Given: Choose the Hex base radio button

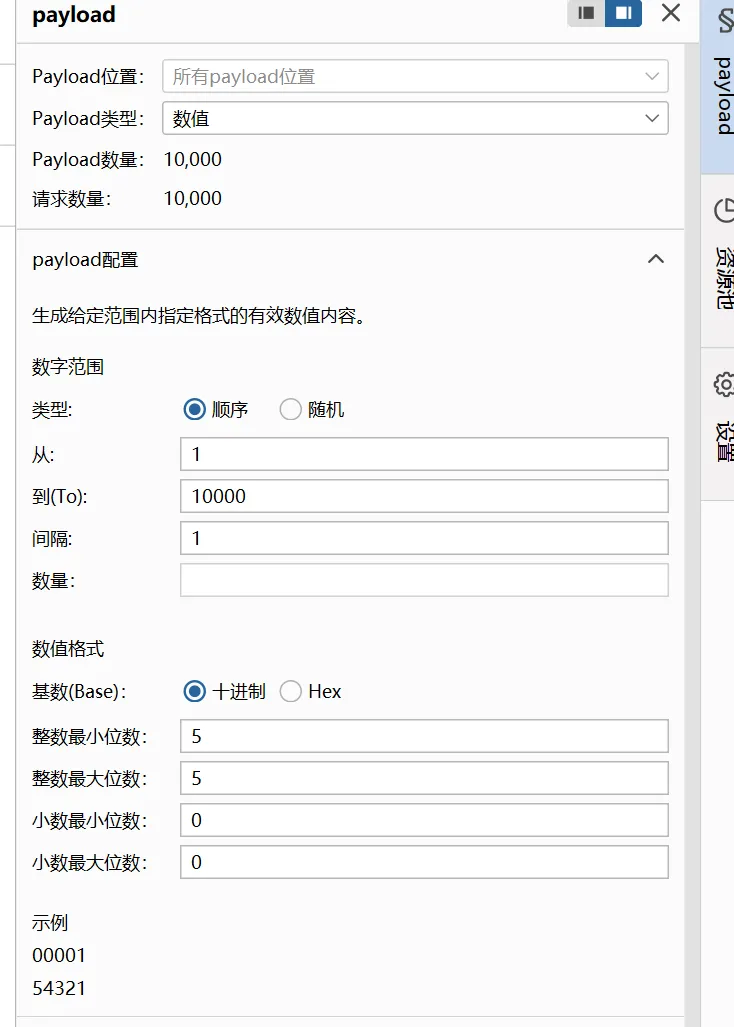Looking at the screenshot, I should pyautogui.click(x=291, y=691).
